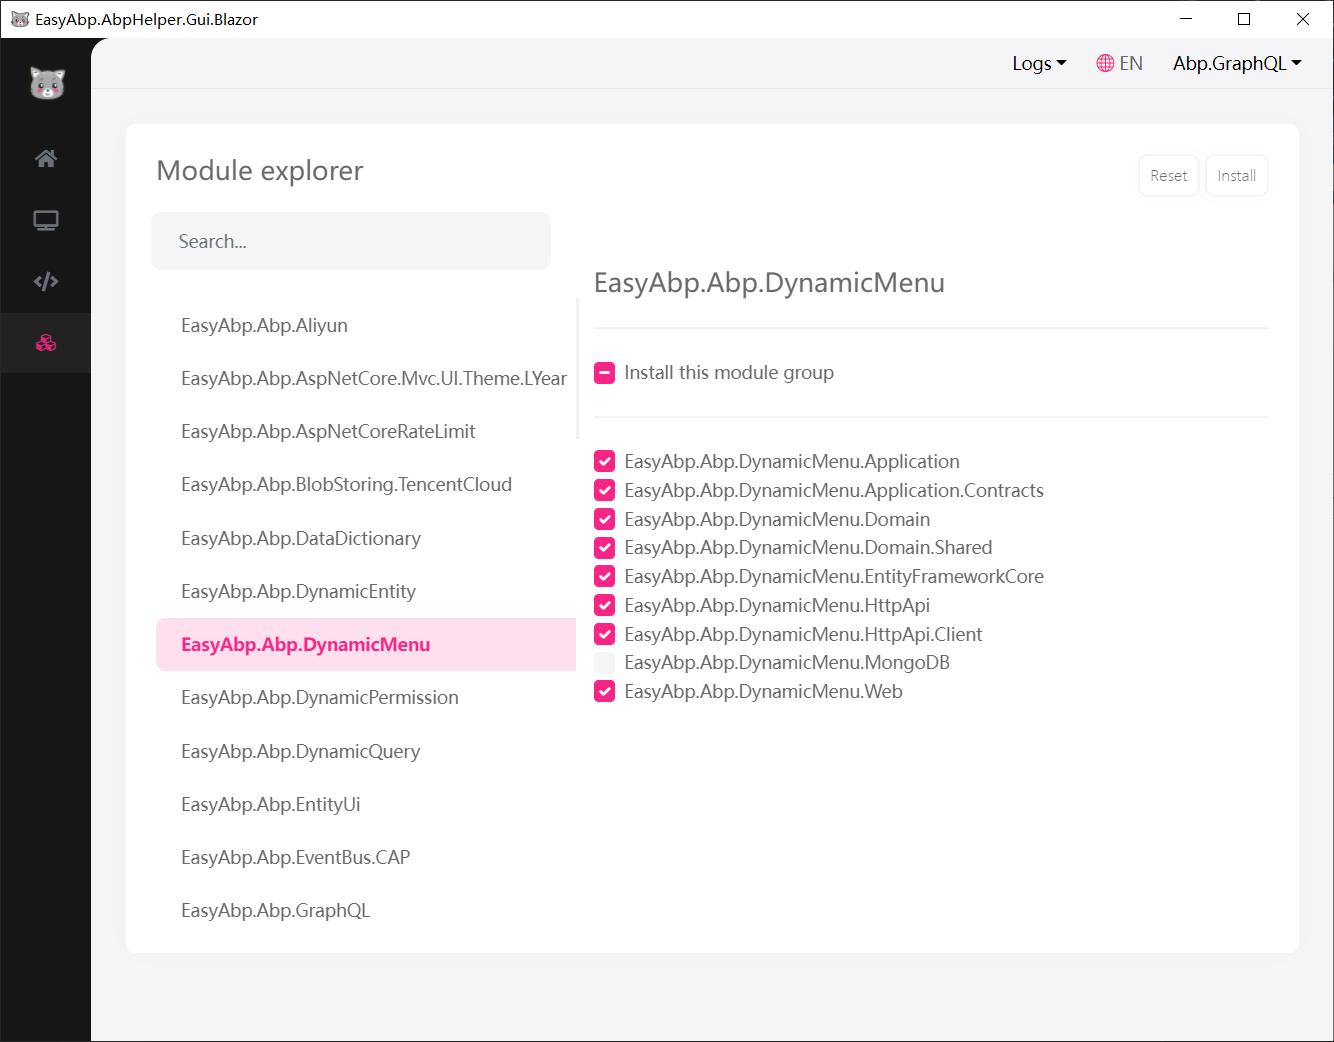Viewport: 1334px width, 1042px height.
Task: Select AspNetCore.Mvc.UI.Theme.LYear module
Action: (x=366, y=378)
